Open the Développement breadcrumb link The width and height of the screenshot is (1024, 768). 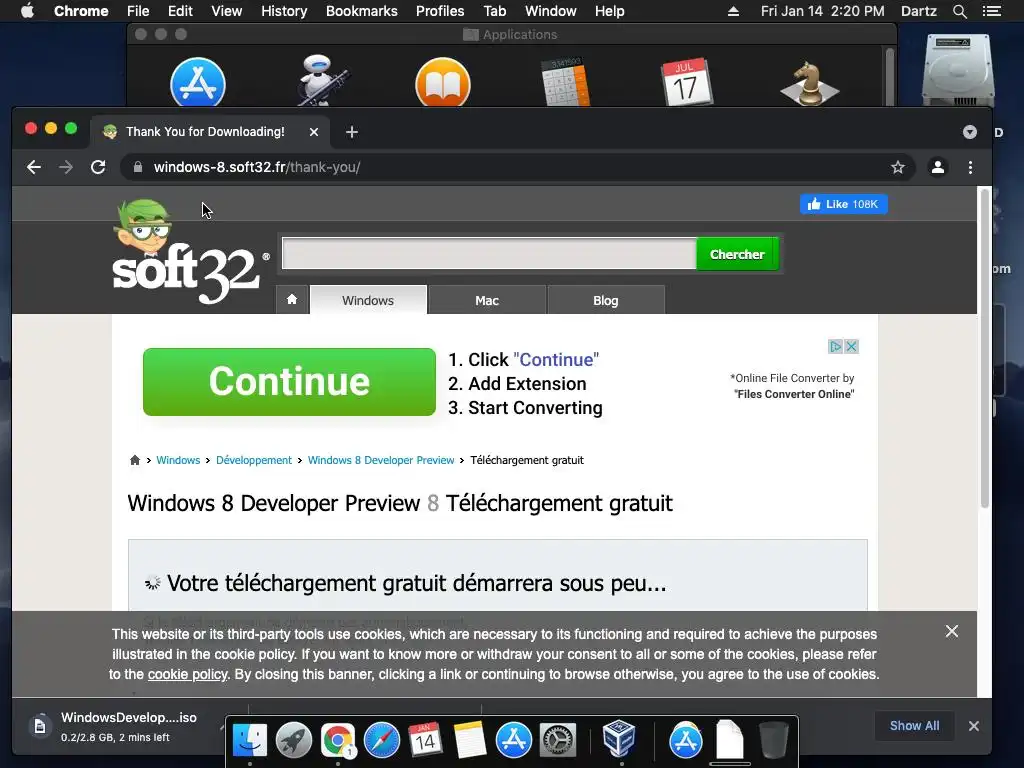tap(254, 460)
